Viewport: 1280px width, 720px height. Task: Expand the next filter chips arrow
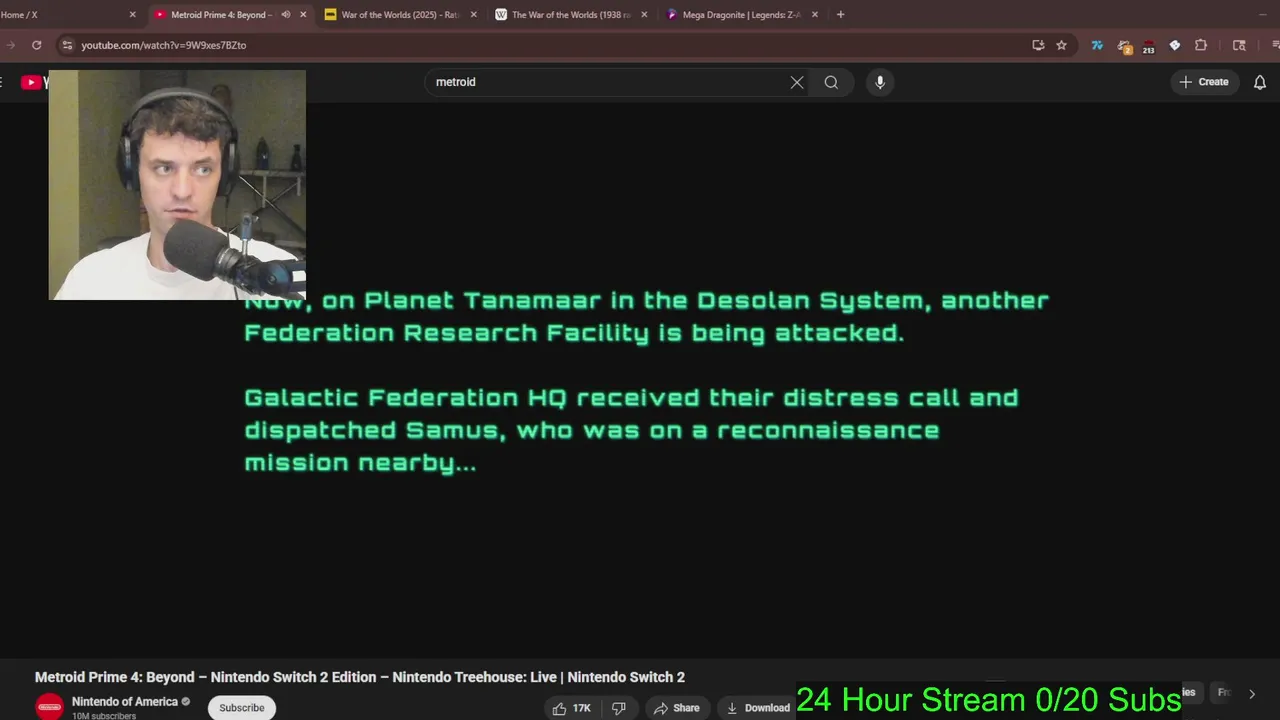pyautogui.click(x=1251, y=693)
